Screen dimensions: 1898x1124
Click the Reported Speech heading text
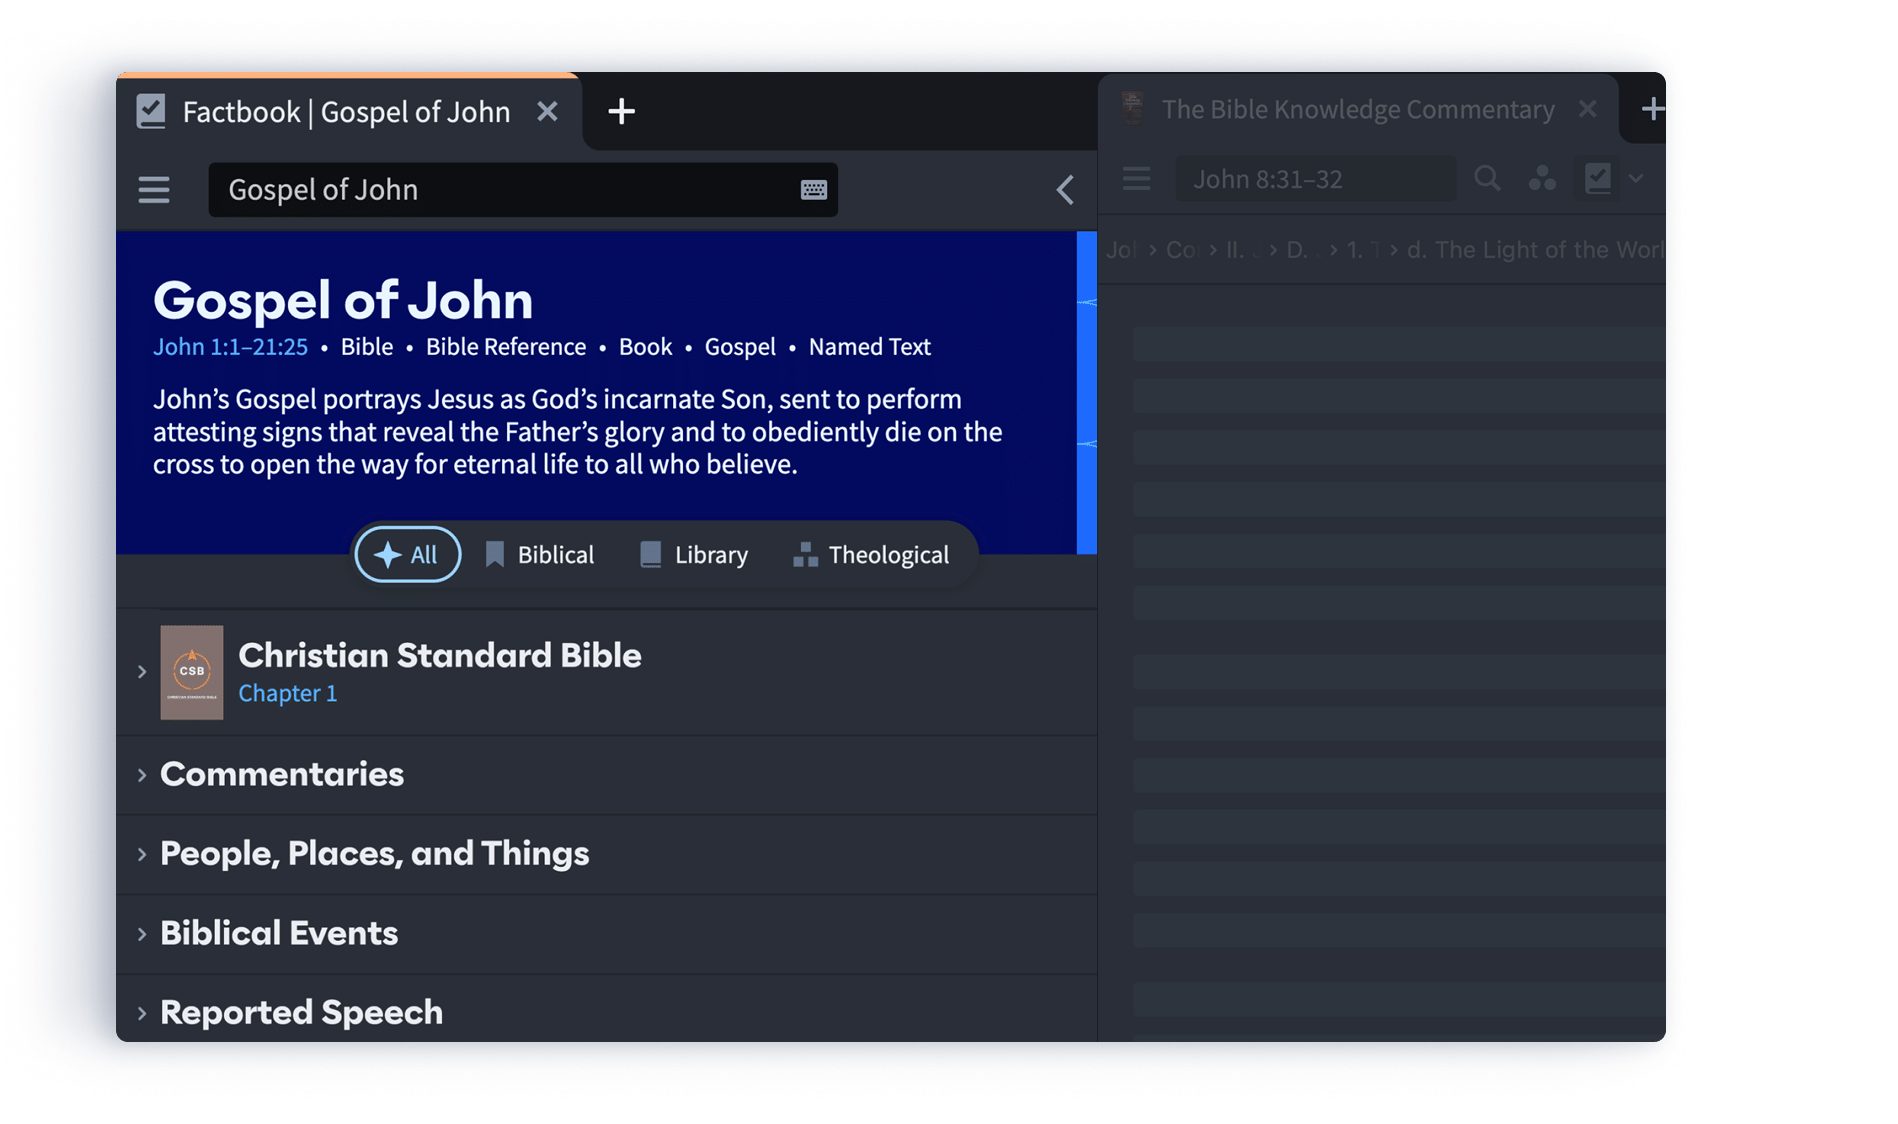(301, 1012)
